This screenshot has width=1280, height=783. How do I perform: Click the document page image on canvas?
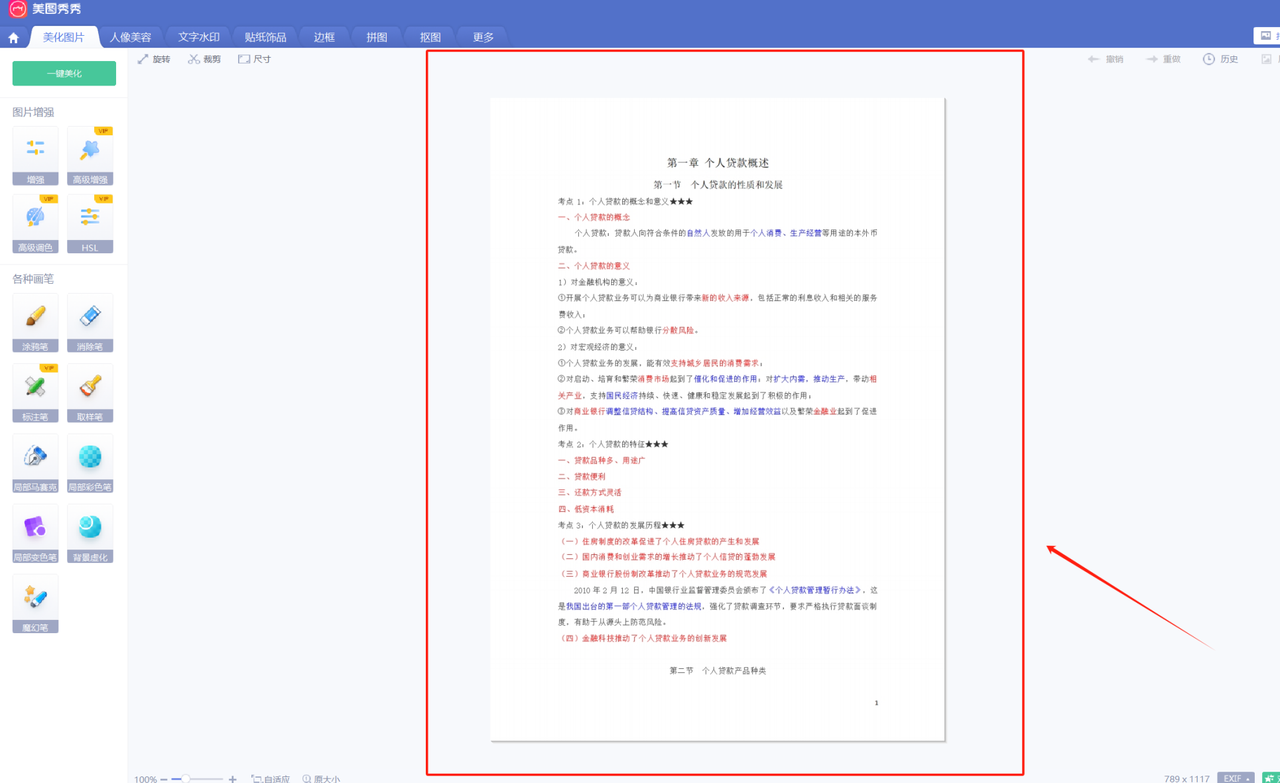point(717,419)
